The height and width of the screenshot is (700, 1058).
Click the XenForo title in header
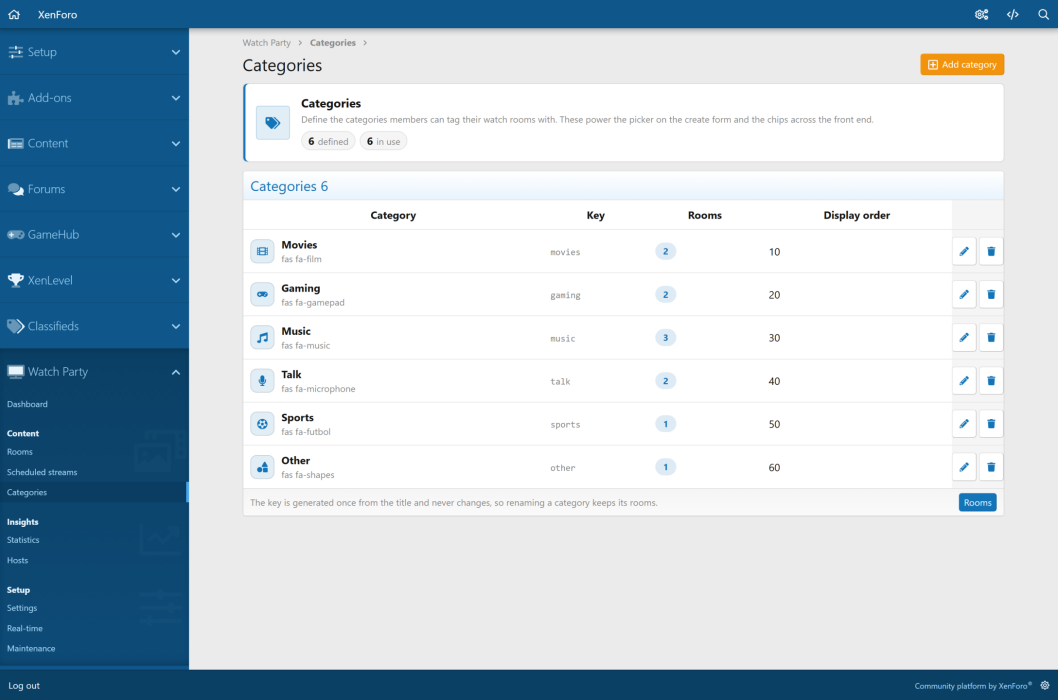tap(57, 14)
